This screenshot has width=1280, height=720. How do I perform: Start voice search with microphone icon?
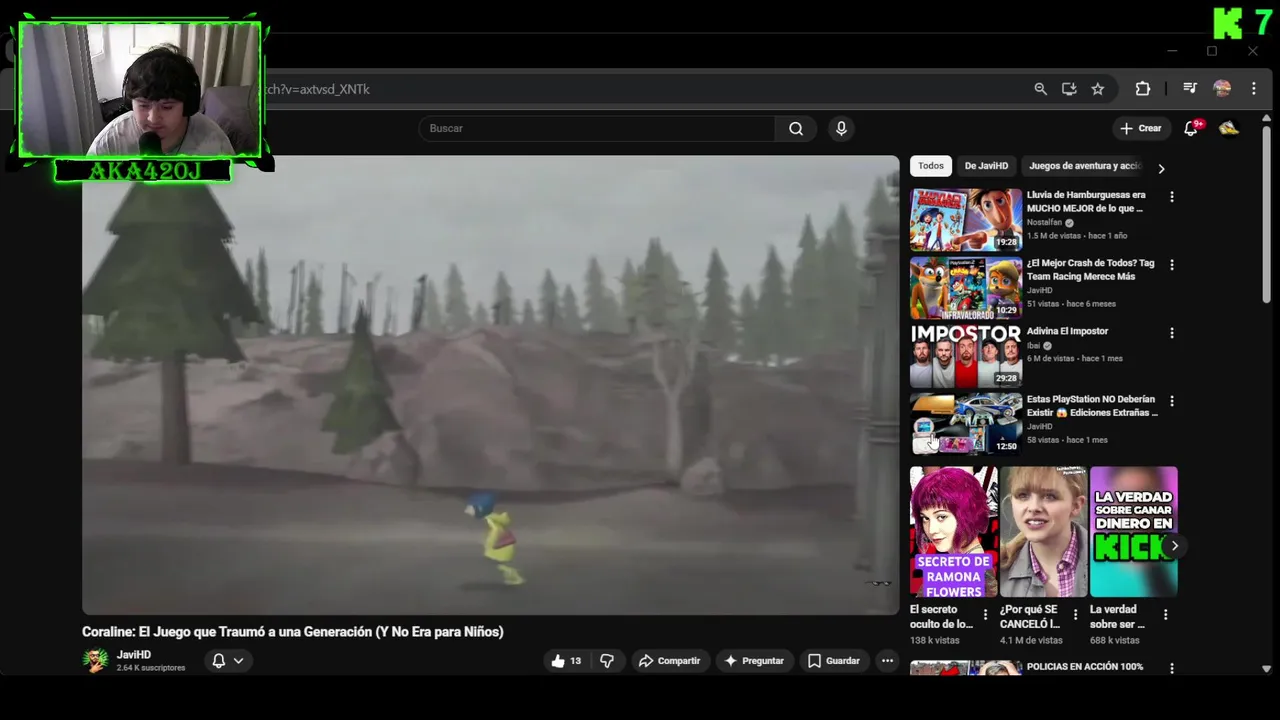pos(841,128)
